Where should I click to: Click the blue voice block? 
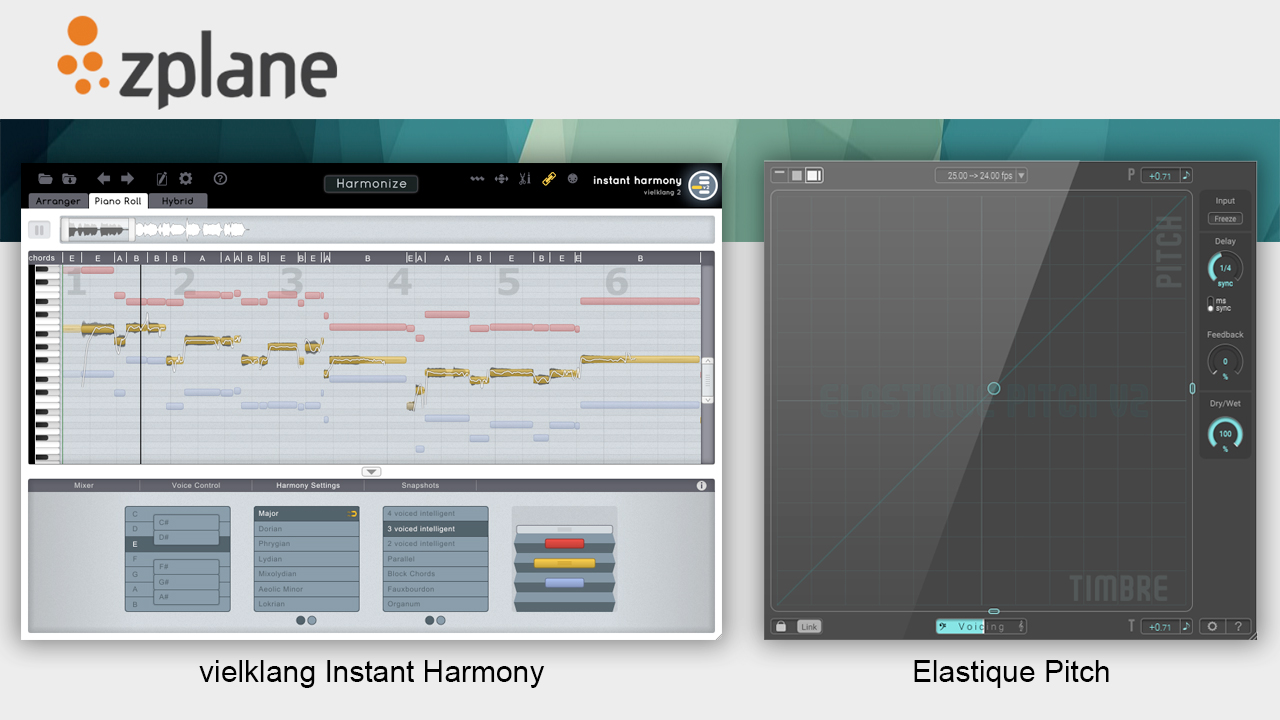564,582
